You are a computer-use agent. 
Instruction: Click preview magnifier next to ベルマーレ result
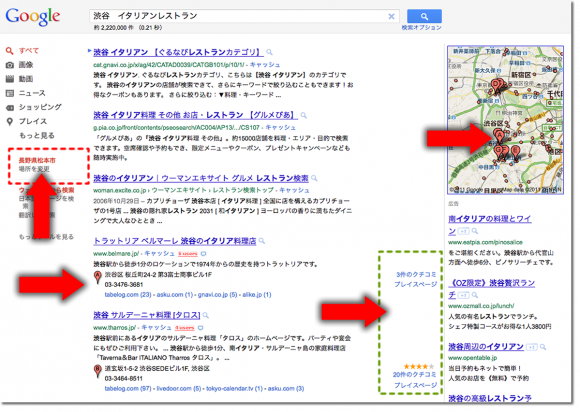click(262, 242)
